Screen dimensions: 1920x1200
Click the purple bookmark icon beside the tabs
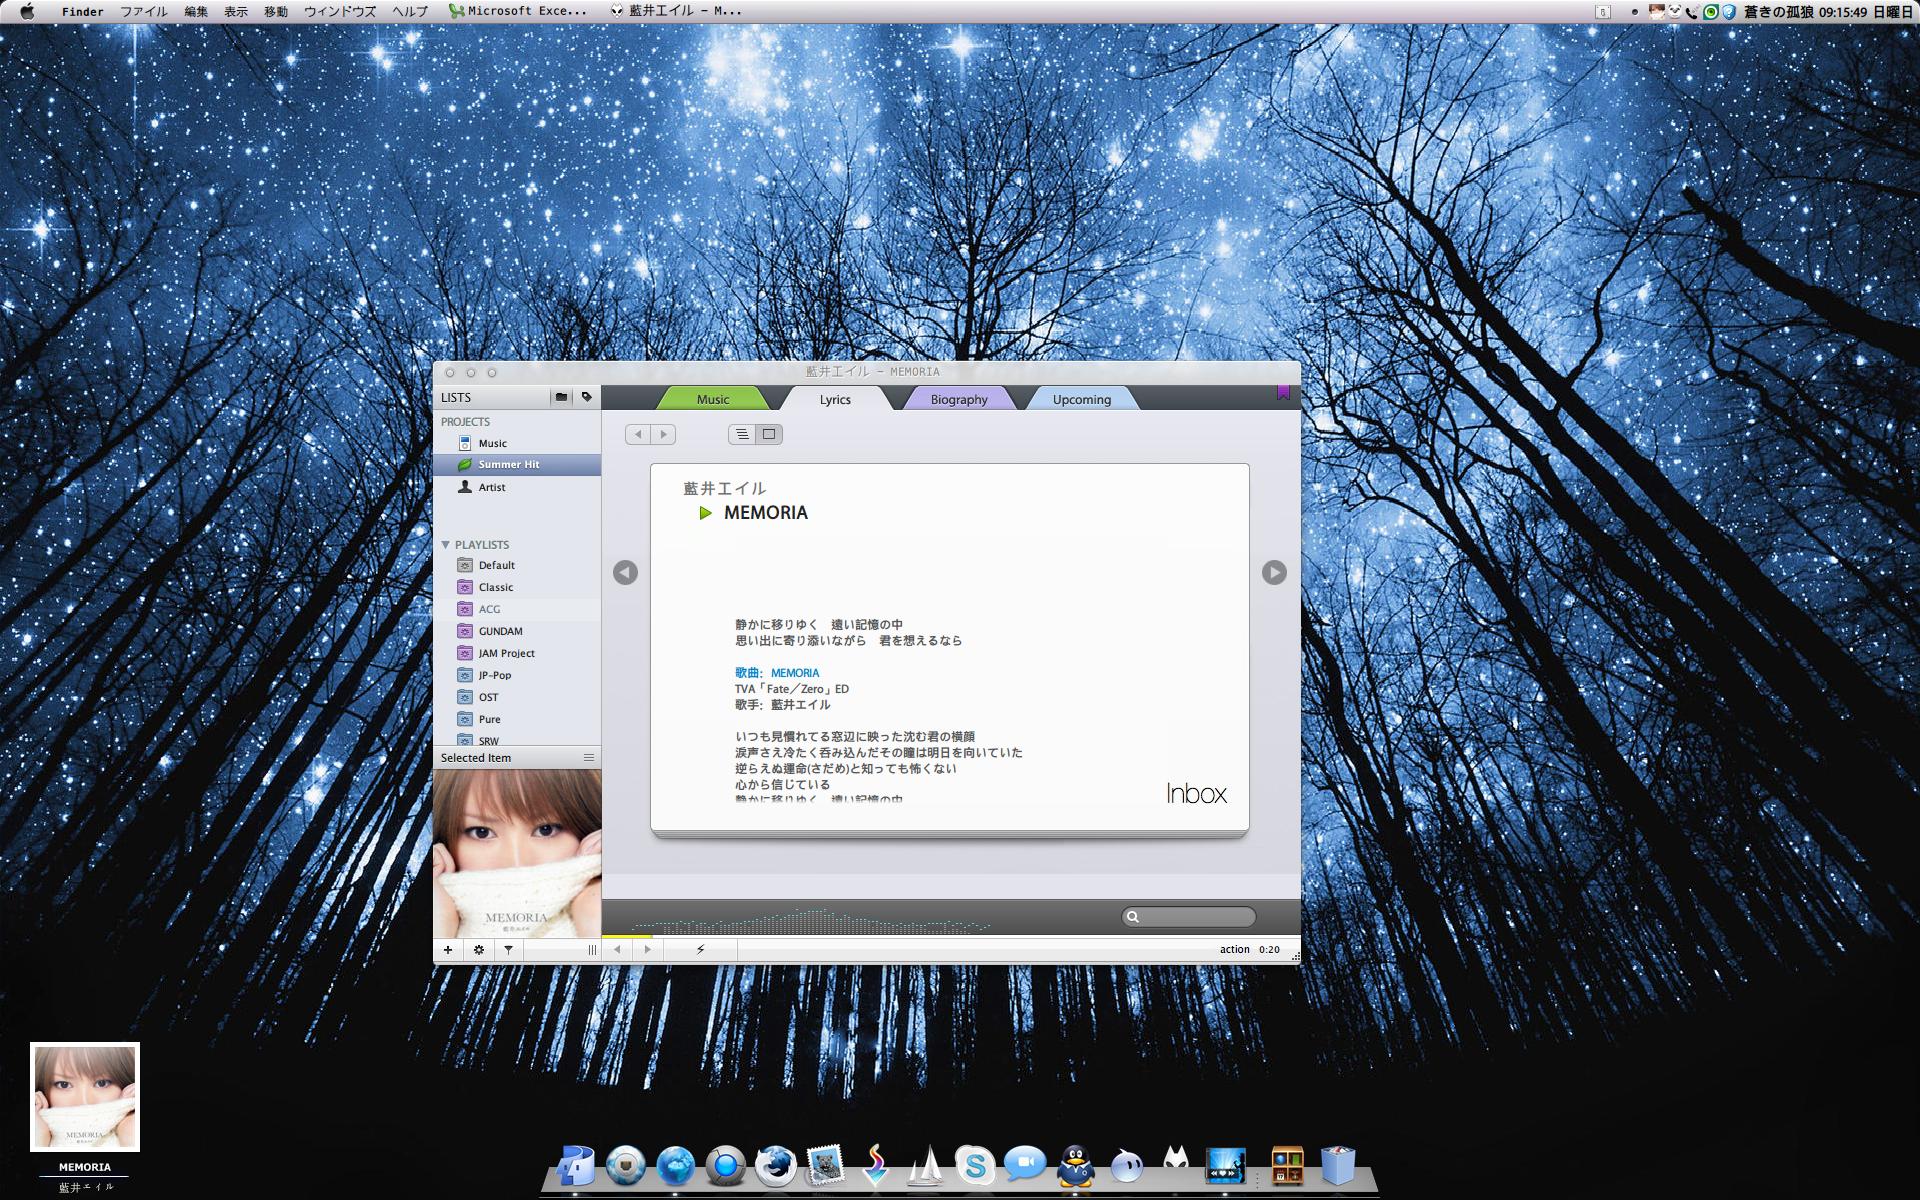tap(1283, 393)
